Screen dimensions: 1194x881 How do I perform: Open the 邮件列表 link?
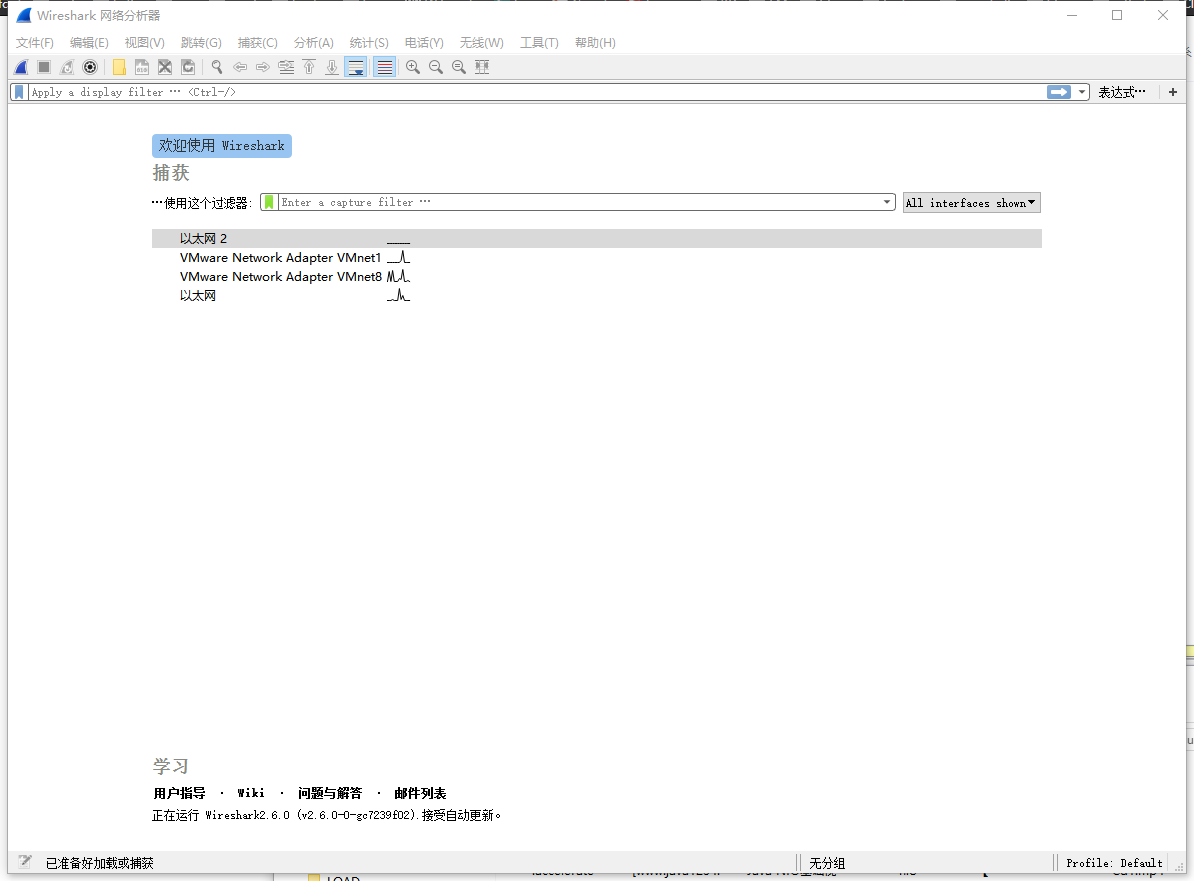[420, 793]
